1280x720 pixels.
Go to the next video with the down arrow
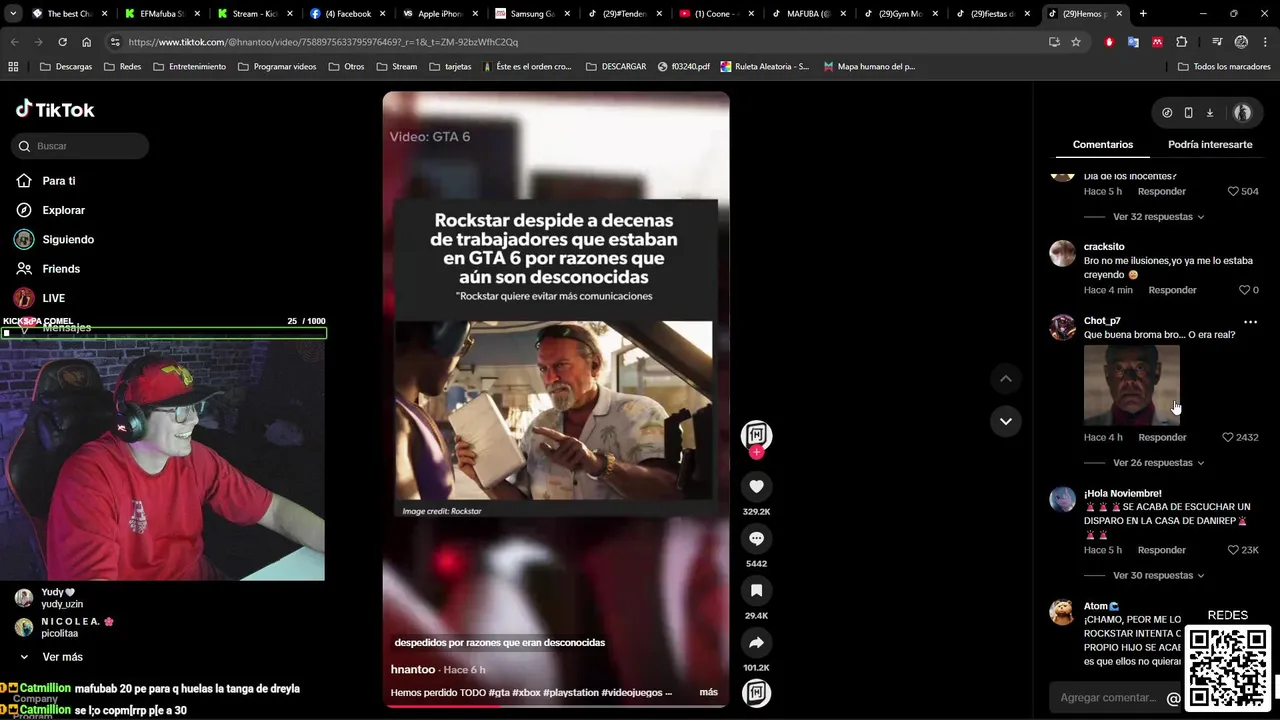coord(1006,421)
